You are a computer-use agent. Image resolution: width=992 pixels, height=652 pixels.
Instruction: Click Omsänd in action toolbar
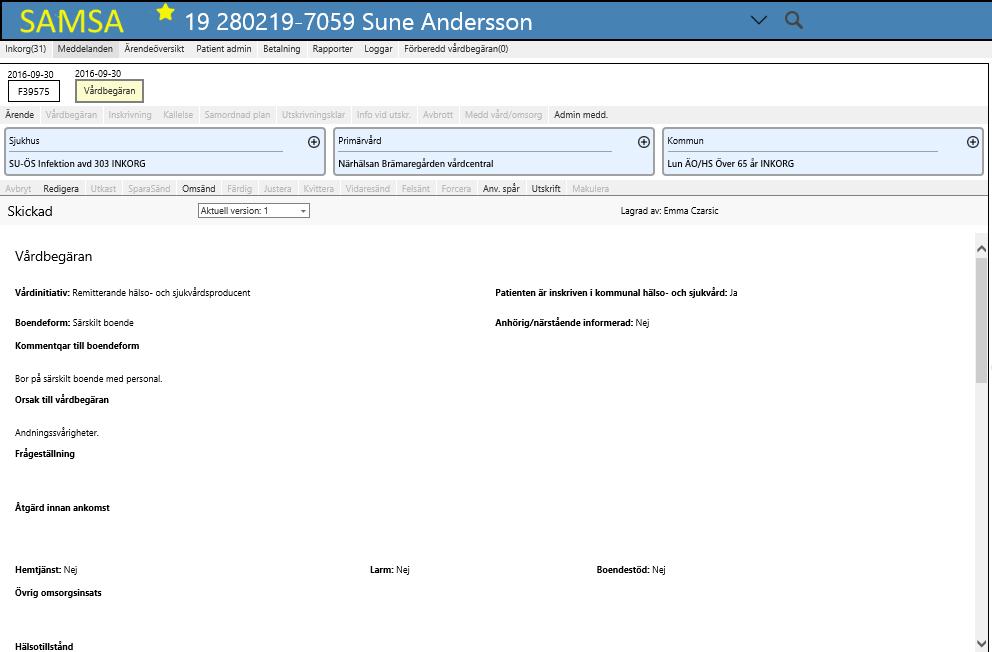pyautogui.click(x=199, y=188)
